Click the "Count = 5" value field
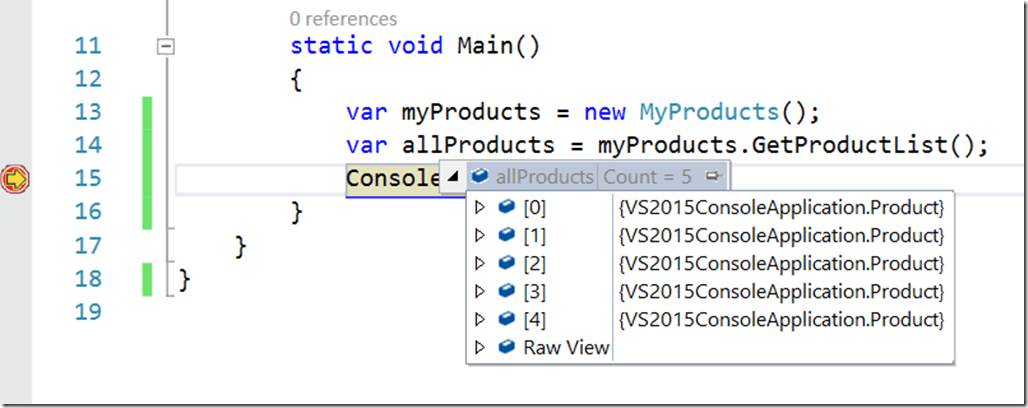 646,177
